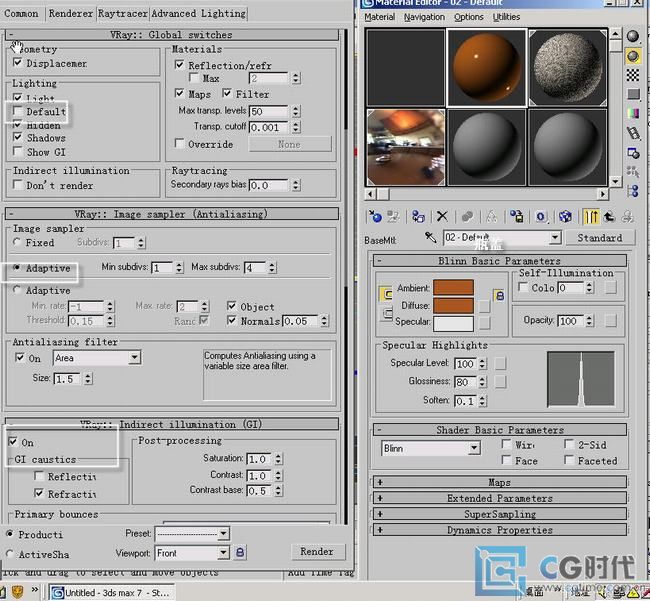Click the Video Color Check icon

(633, 113)
